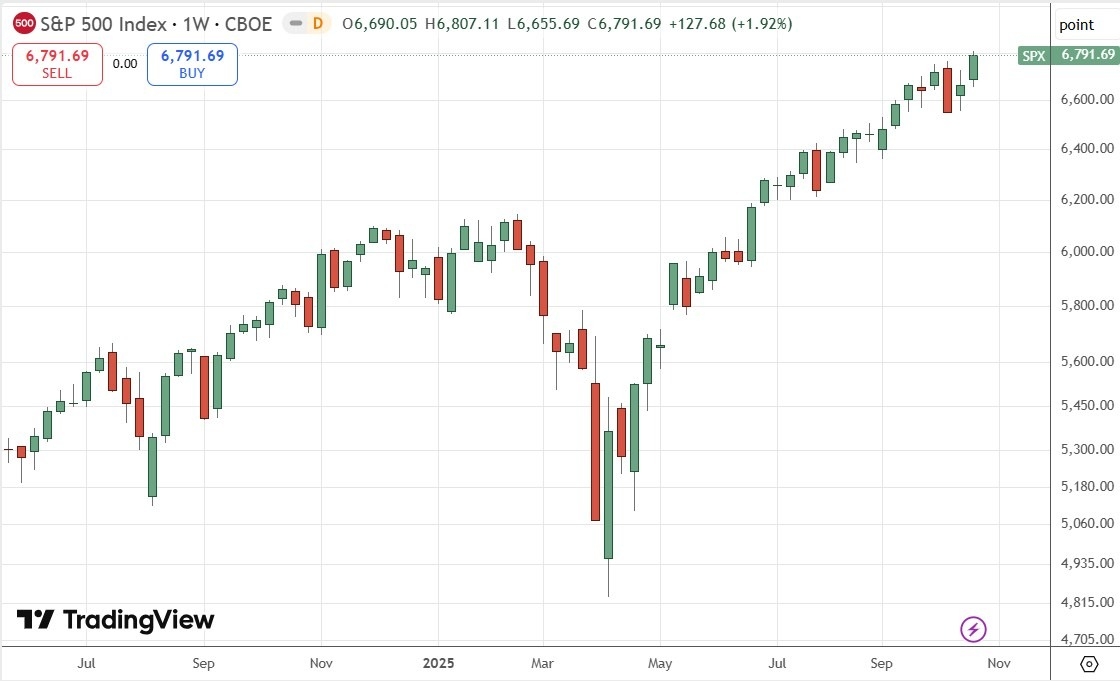Click the blue SPX price flag on the scale

click(1035, 57)
